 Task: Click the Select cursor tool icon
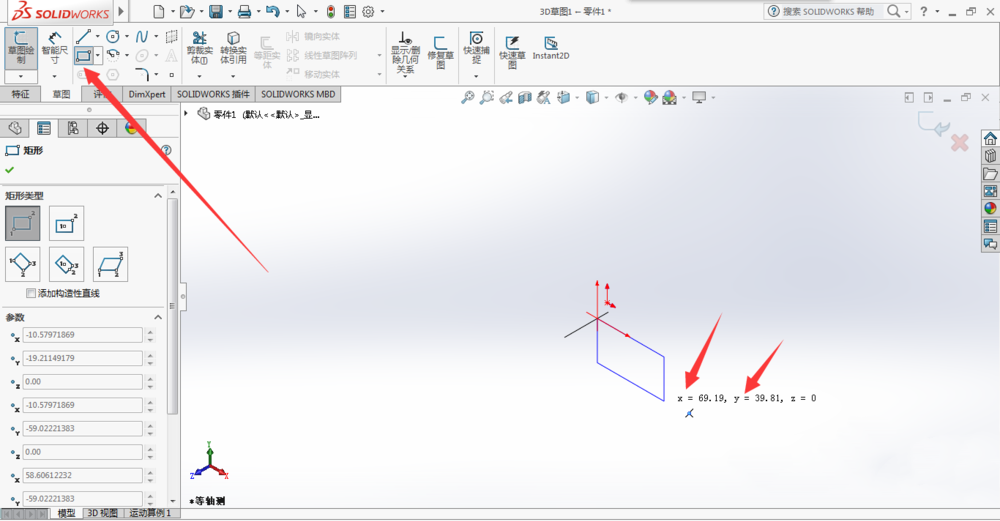pos(302,11)
